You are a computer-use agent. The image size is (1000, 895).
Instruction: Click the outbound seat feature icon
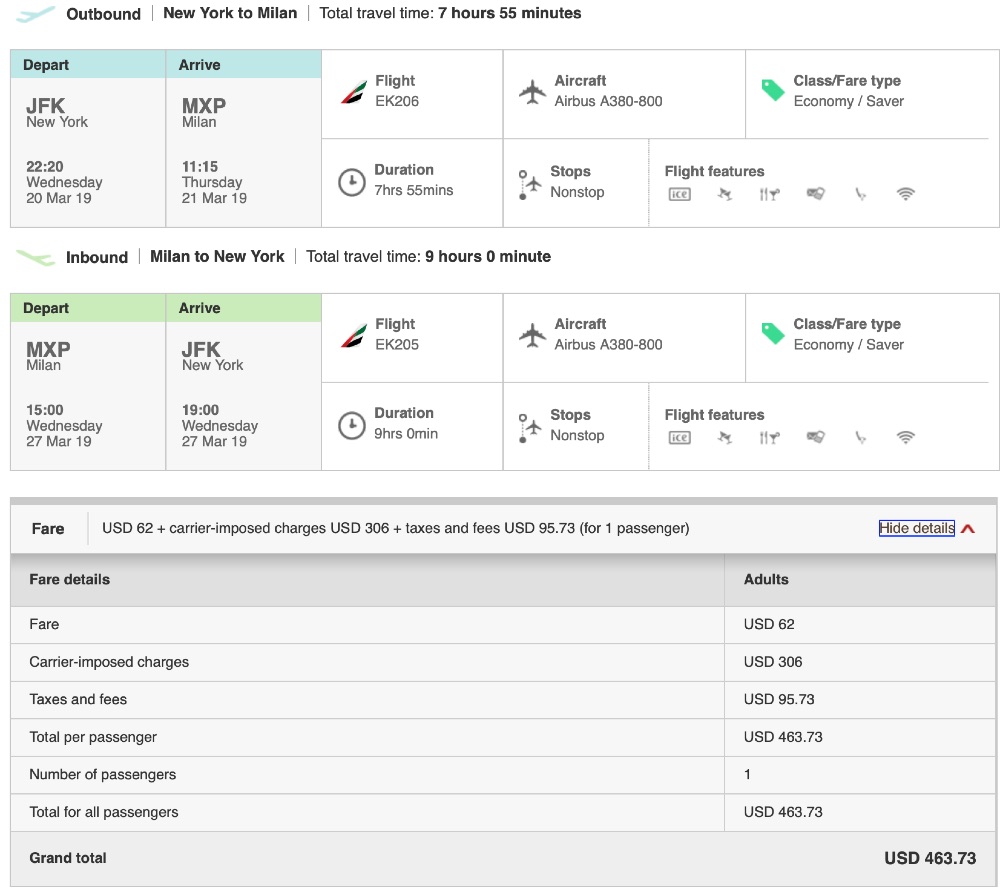(x=860, y=194)
